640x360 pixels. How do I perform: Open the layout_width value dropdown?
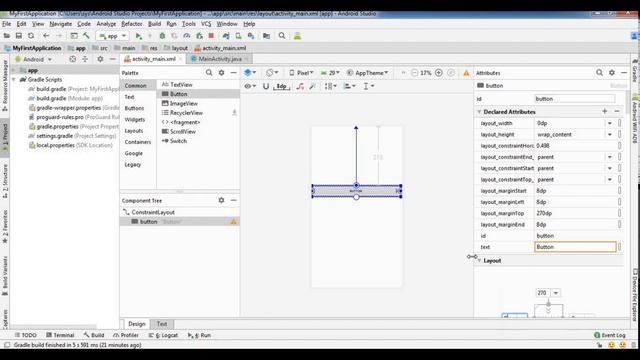click(x=610, y=123)
